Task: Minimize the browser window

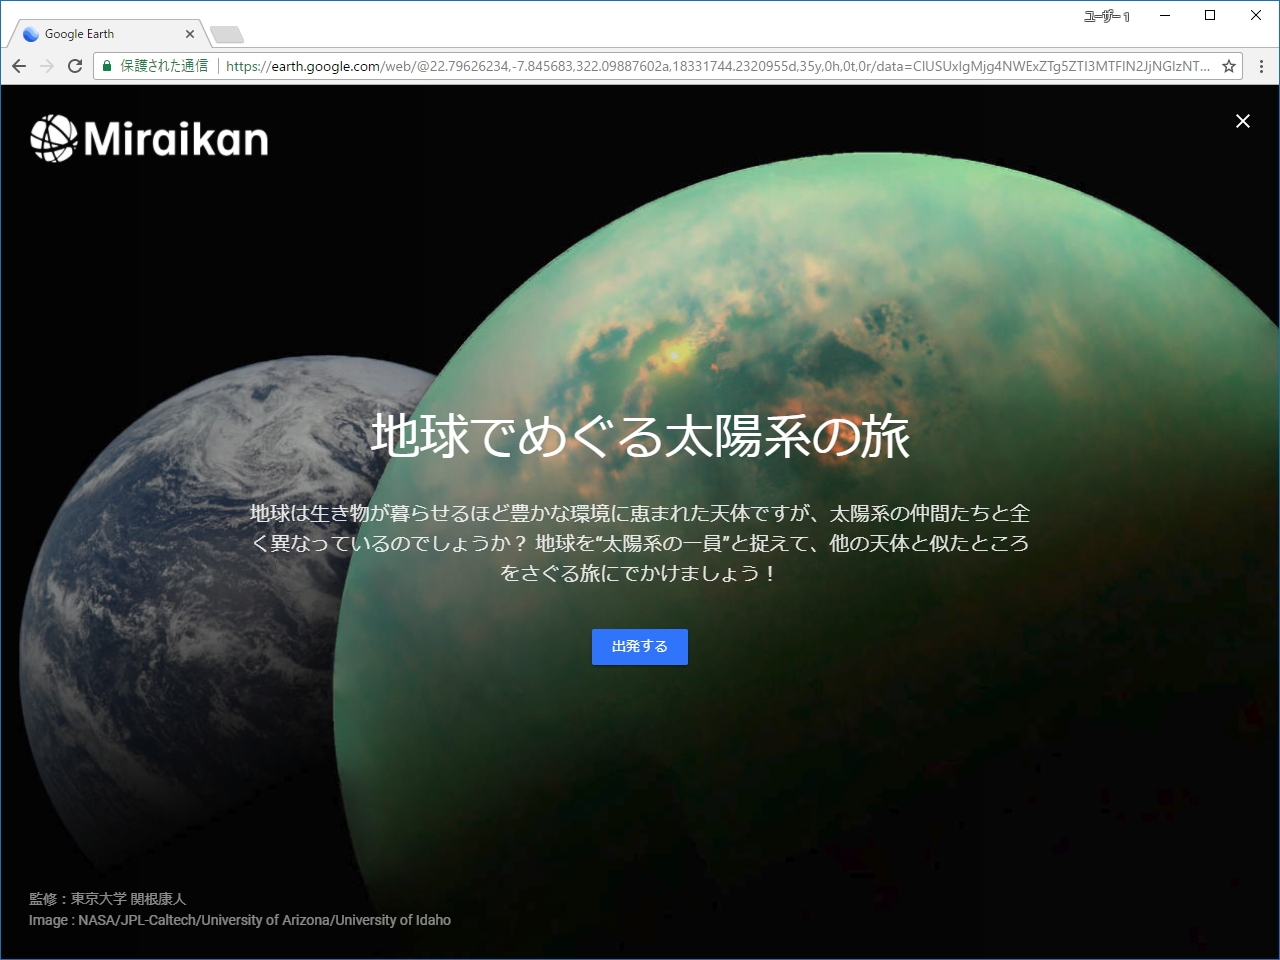Action: pyautogui.click(x=1164, y=15)
